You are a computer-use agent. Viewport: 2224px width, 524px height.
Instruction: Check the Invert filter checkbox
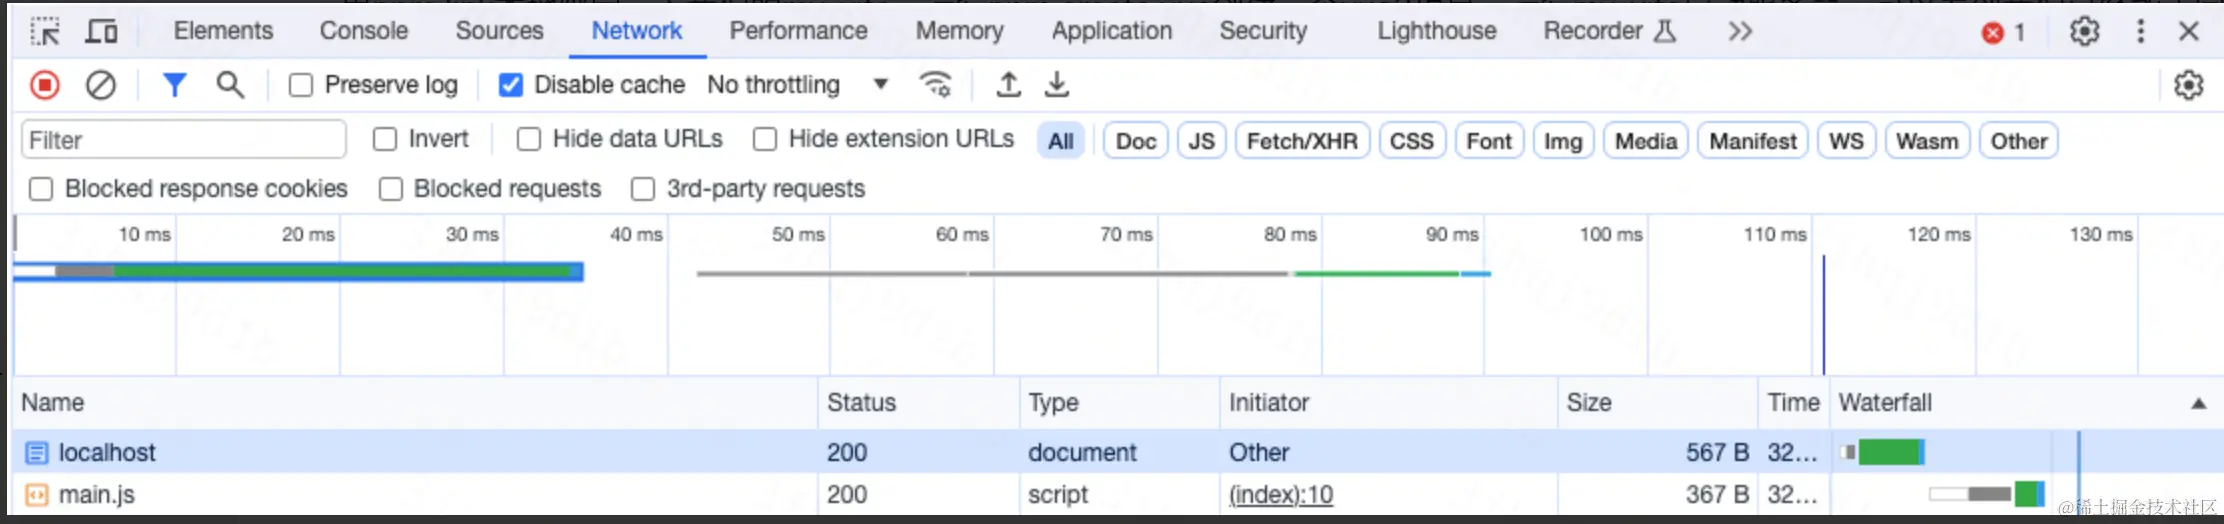tap(385, 139)
